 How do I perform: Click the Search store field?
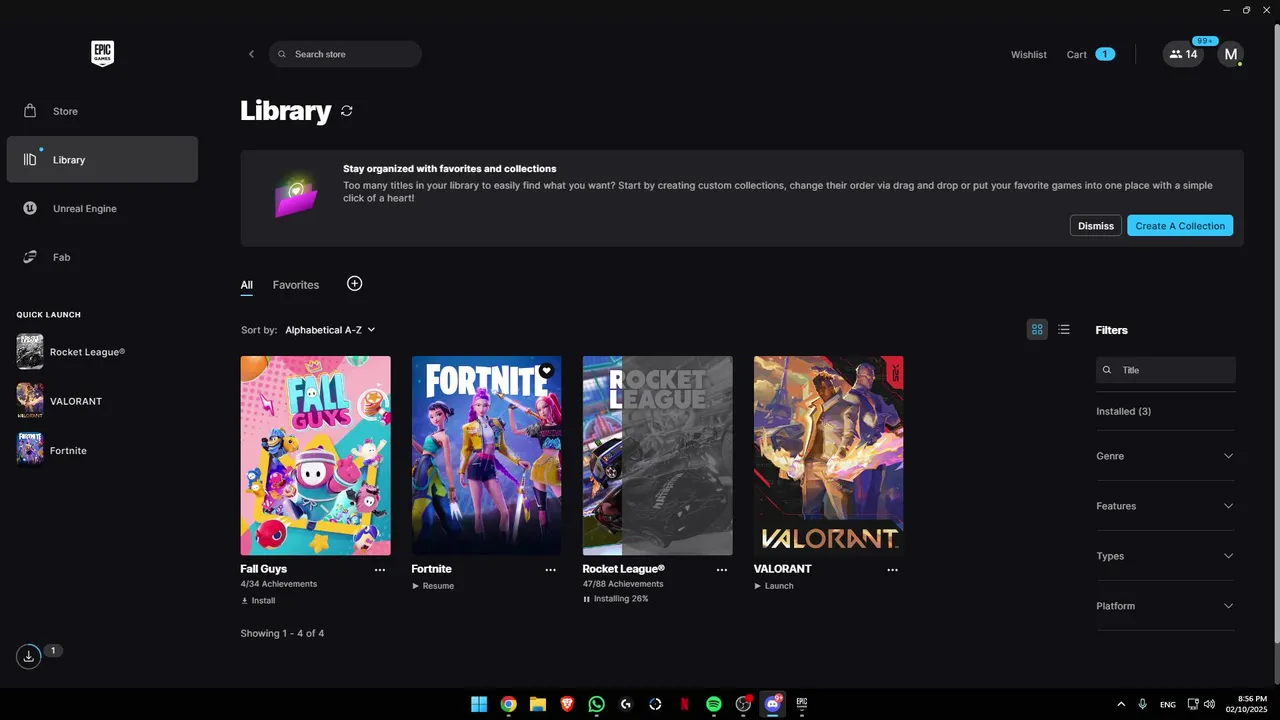(345, 54)
